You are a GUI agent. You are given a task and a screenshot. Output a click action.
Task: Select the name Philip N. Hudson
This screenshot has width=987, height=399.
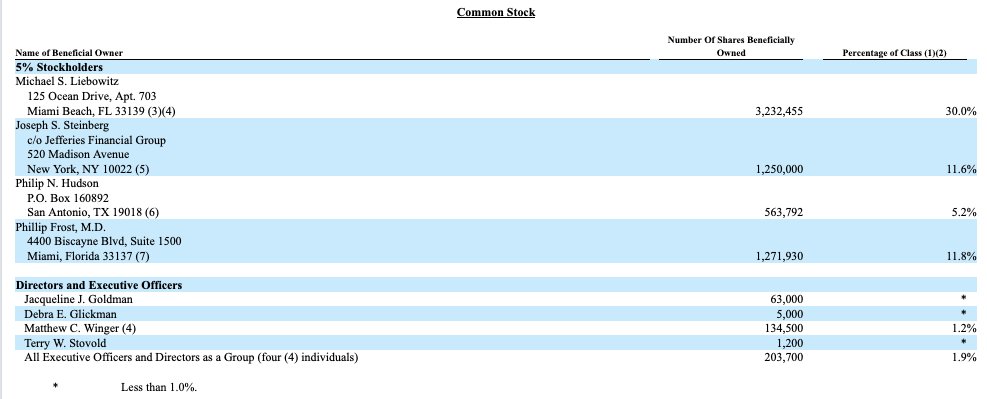(57, 183)
